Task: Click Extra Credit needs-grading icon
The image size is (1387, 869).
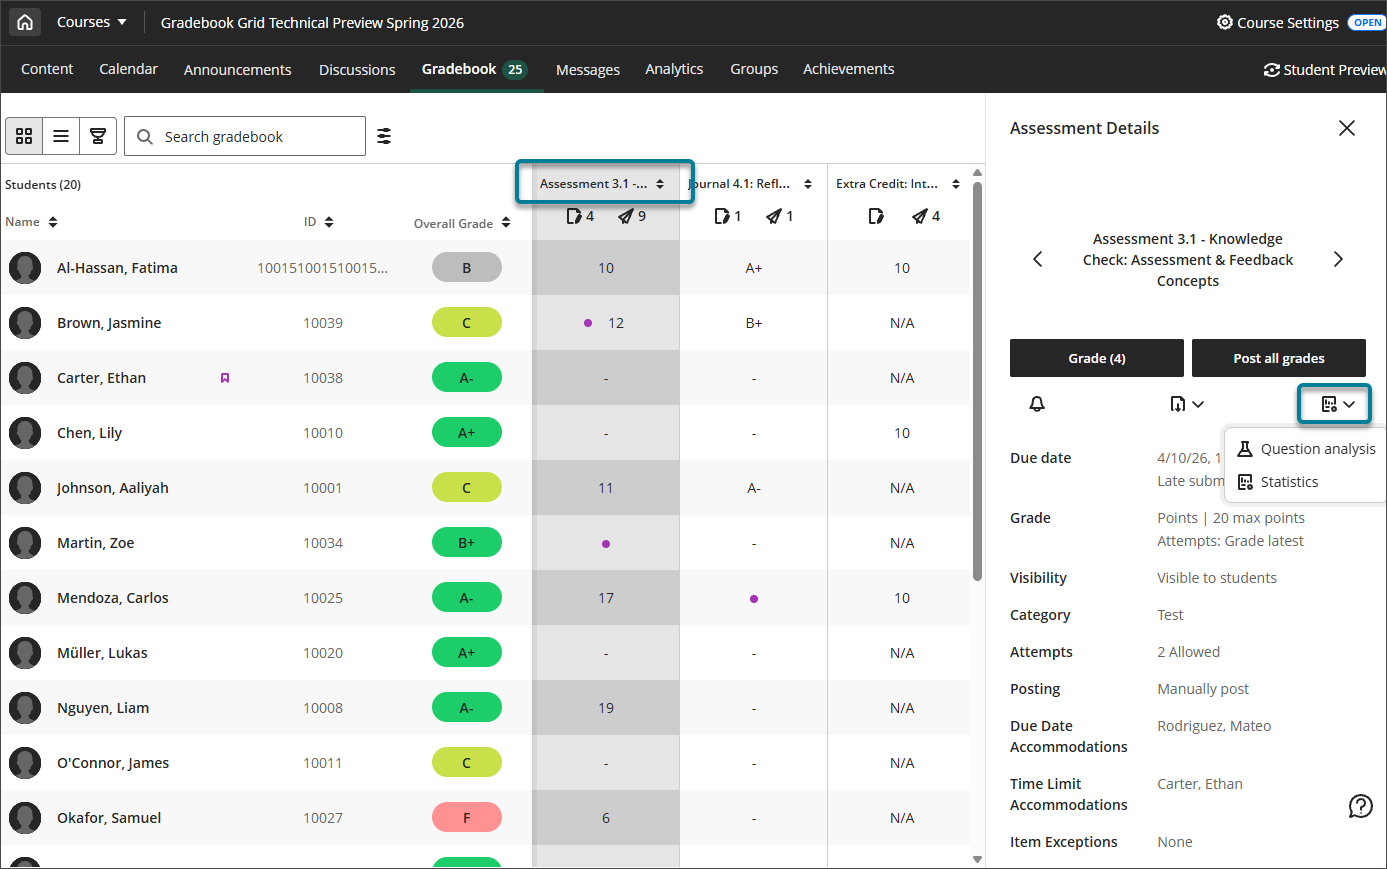Action: pos(876,216)
